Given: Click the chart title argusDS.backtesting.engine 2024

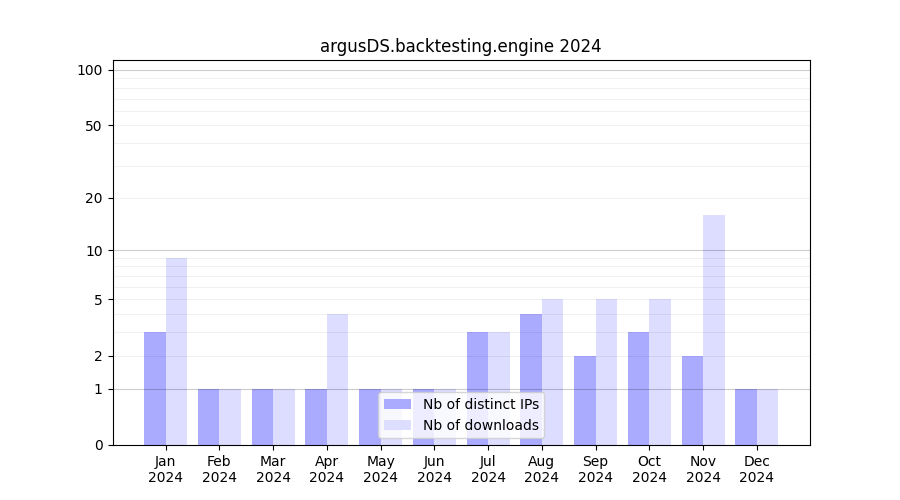Looking at the screenshot, I should pyautogui.click(x=460, y=46).
